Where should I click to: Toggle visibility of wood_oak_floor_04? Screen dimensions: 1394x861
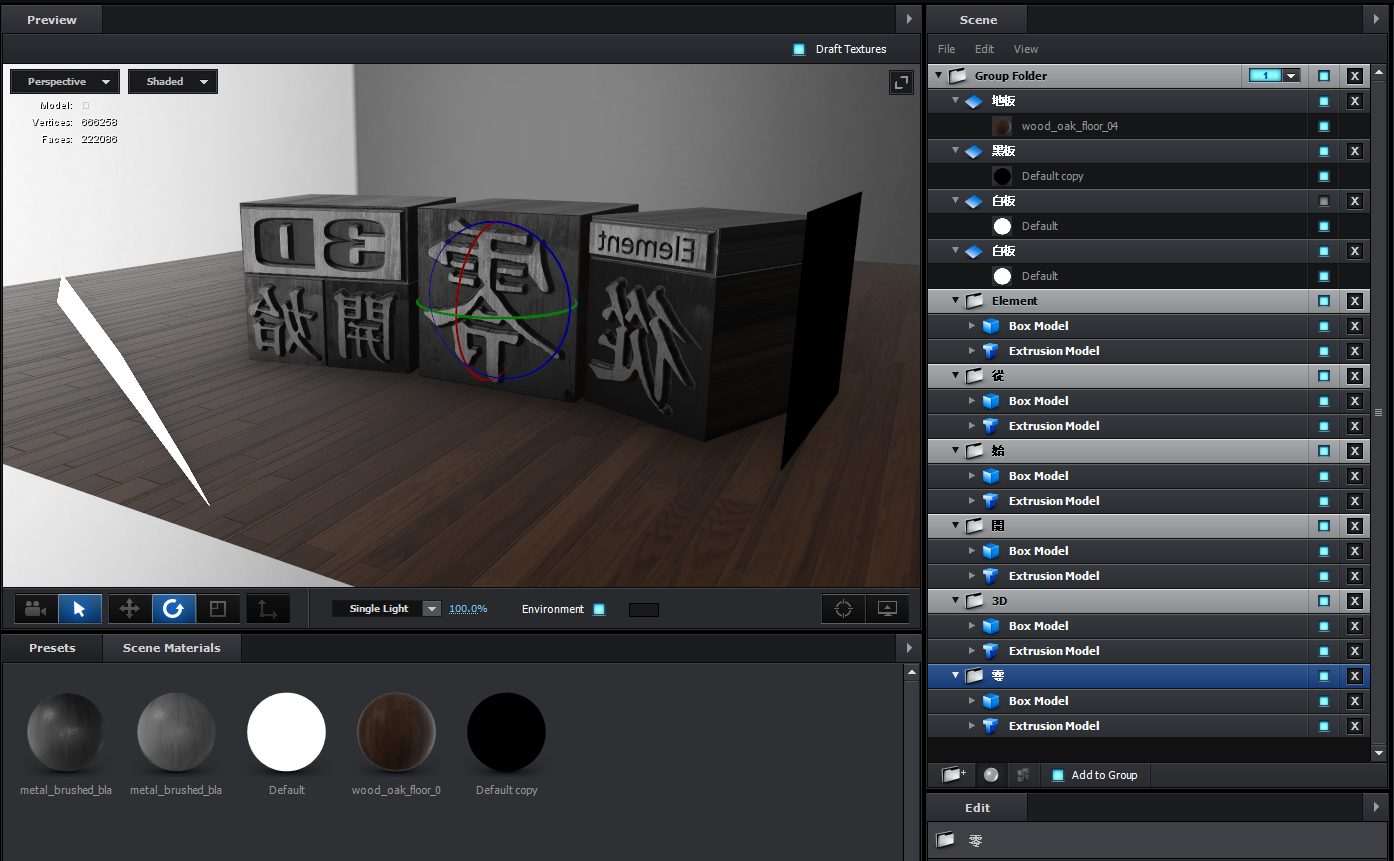tap(1324, 126)
